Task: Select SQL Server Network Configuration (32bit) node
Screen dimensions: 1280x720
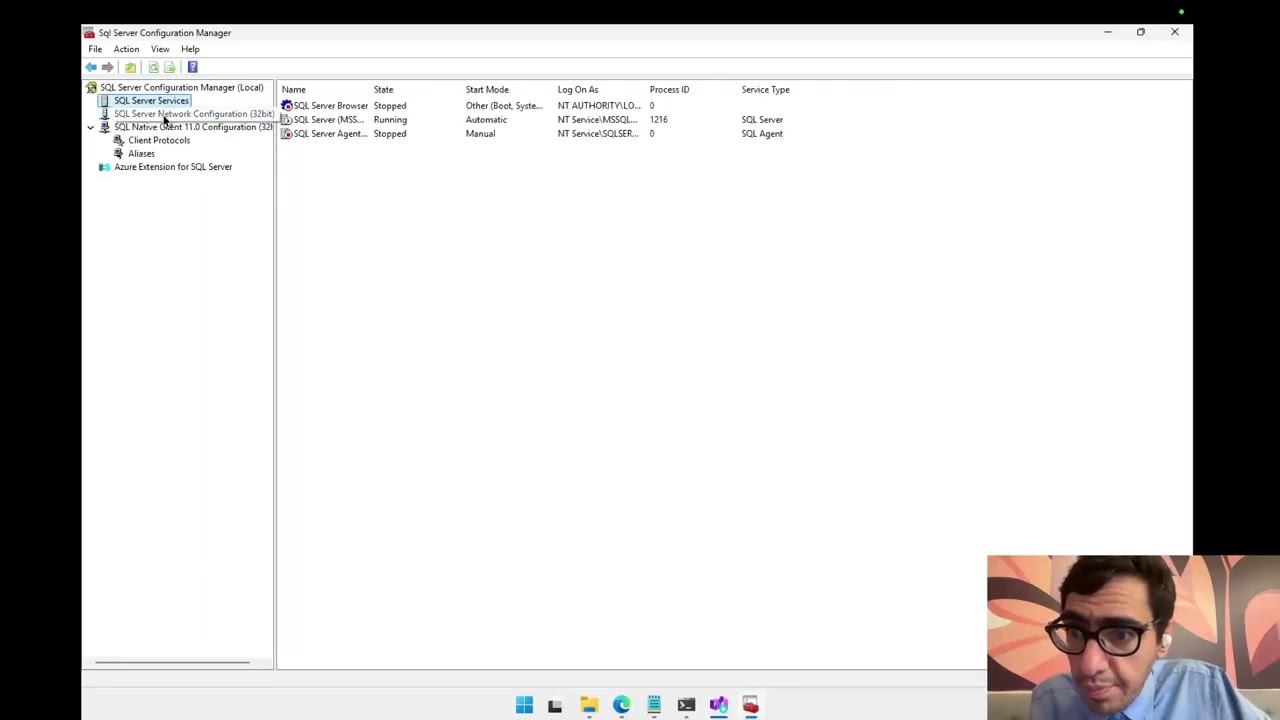Action: [x=193, y=114]
